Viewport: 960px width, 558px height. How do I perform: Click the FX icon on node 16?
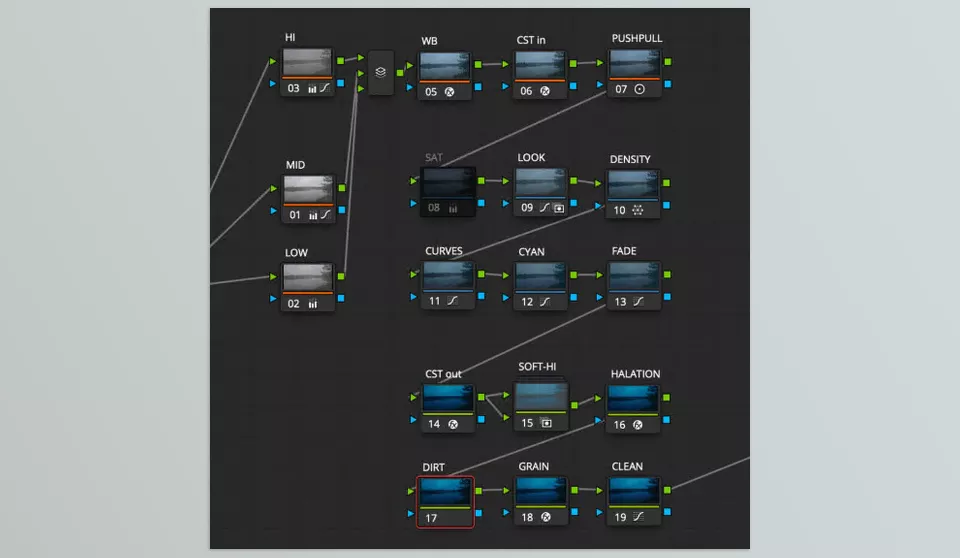[x=638, y=425]
